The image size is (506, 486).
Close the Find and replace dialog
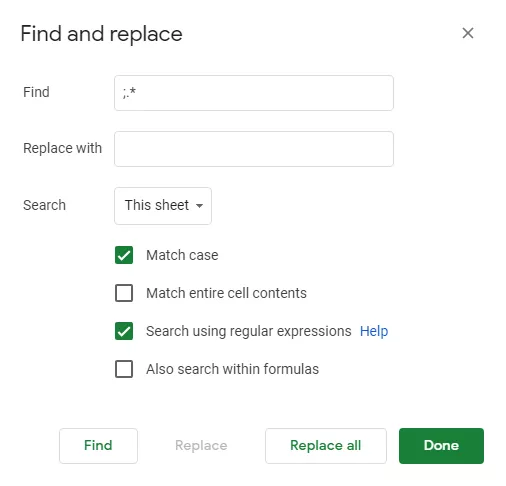[x=468, y=33]
